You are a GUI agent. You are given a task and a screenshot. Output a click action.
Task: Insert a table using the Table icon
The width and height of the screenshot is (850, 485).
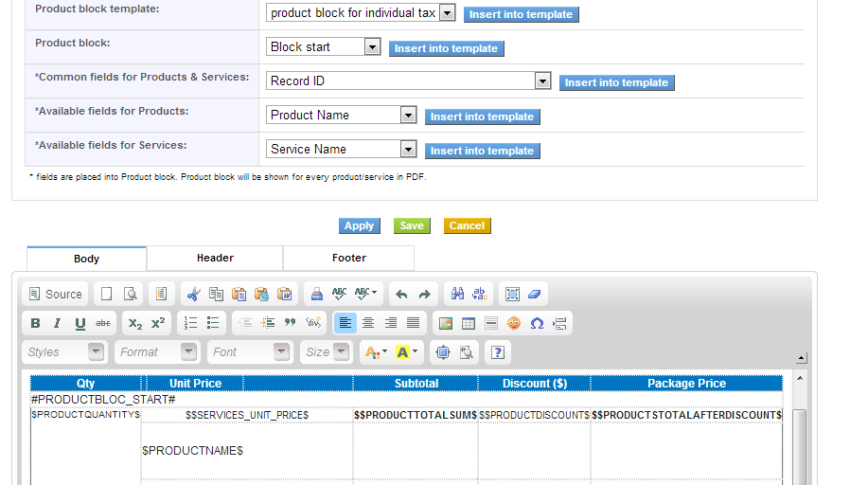click(468, 323)
